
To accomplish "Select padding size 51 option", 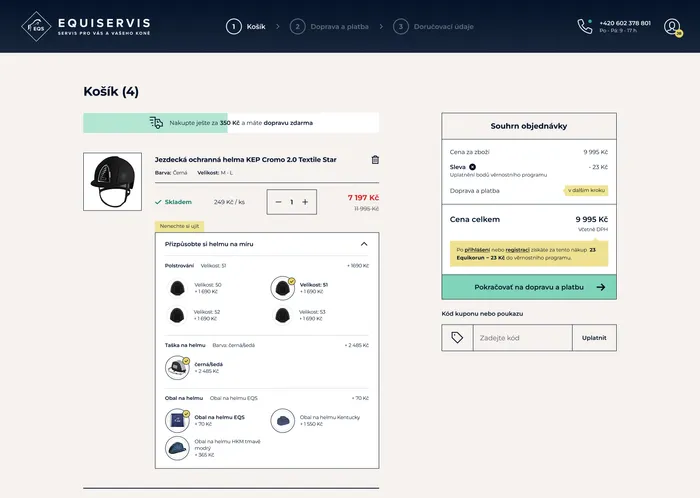I will (300, 288).
